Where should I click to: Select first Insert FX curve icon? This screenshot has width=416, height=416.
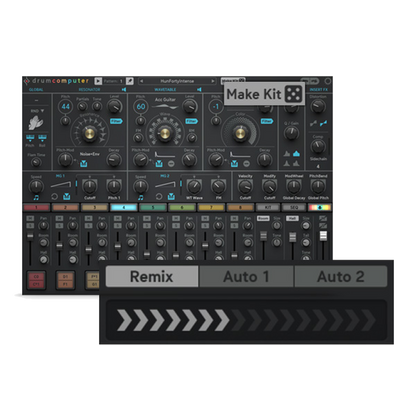click(x=313, y=124)
